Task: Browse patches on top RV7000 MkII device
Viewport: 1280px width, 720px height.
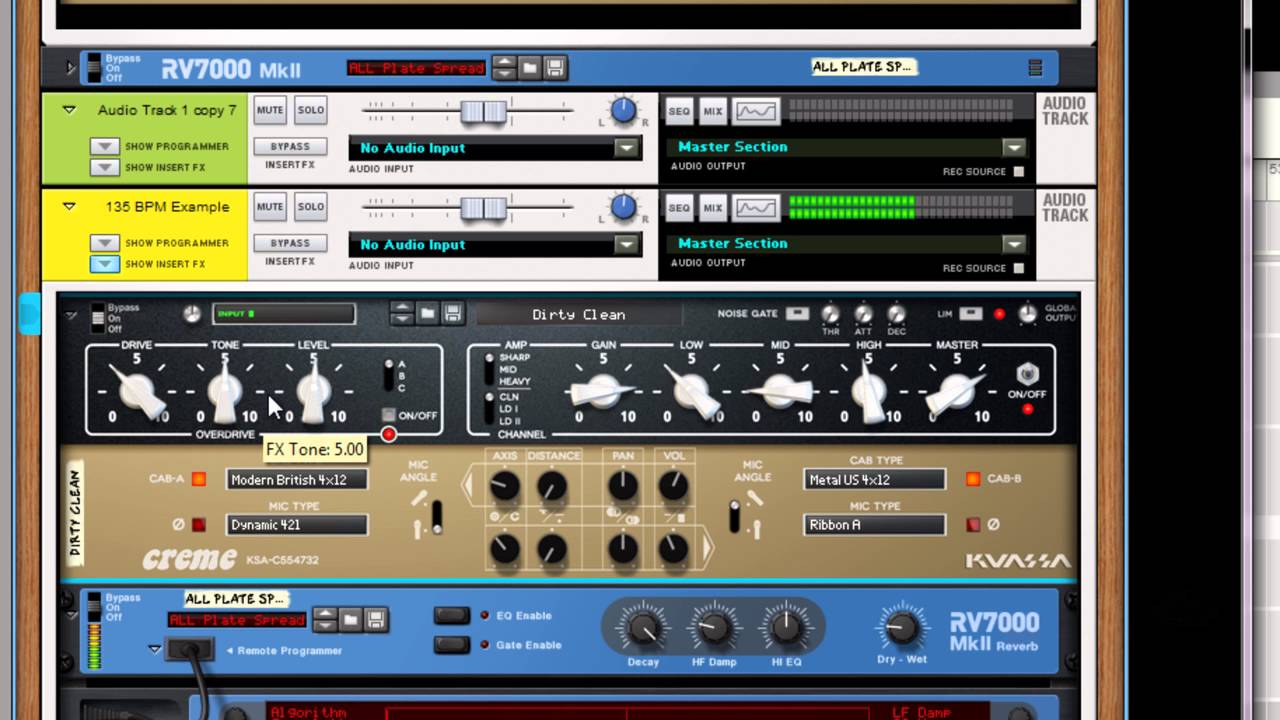Action: tap(530, 68)
